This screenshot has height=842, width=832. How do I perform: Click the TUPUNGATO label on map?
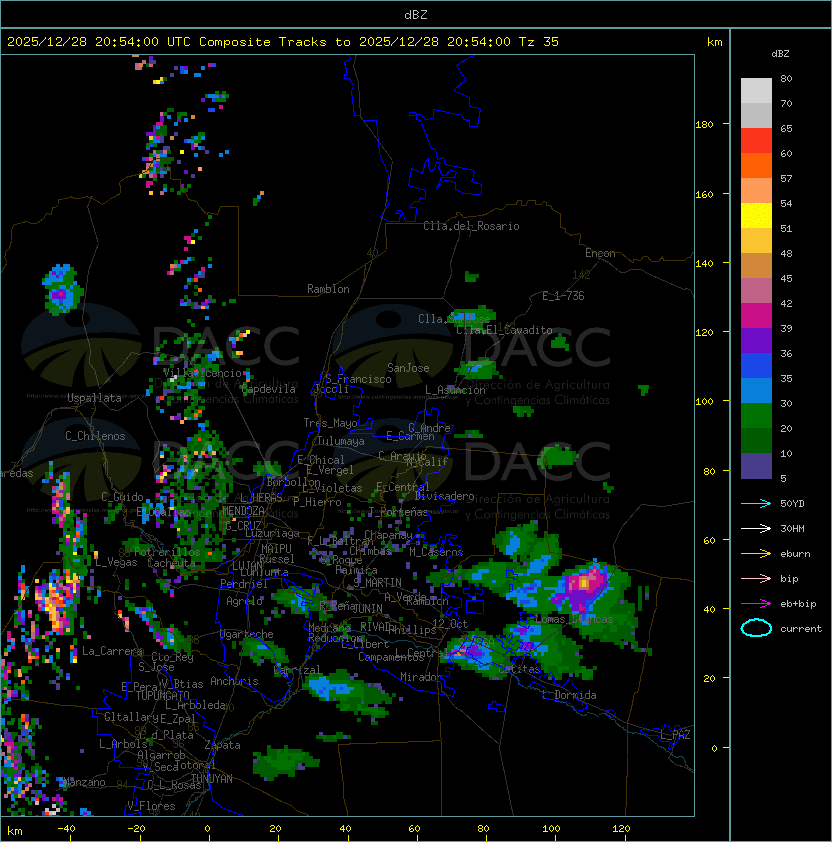[162, 695]
